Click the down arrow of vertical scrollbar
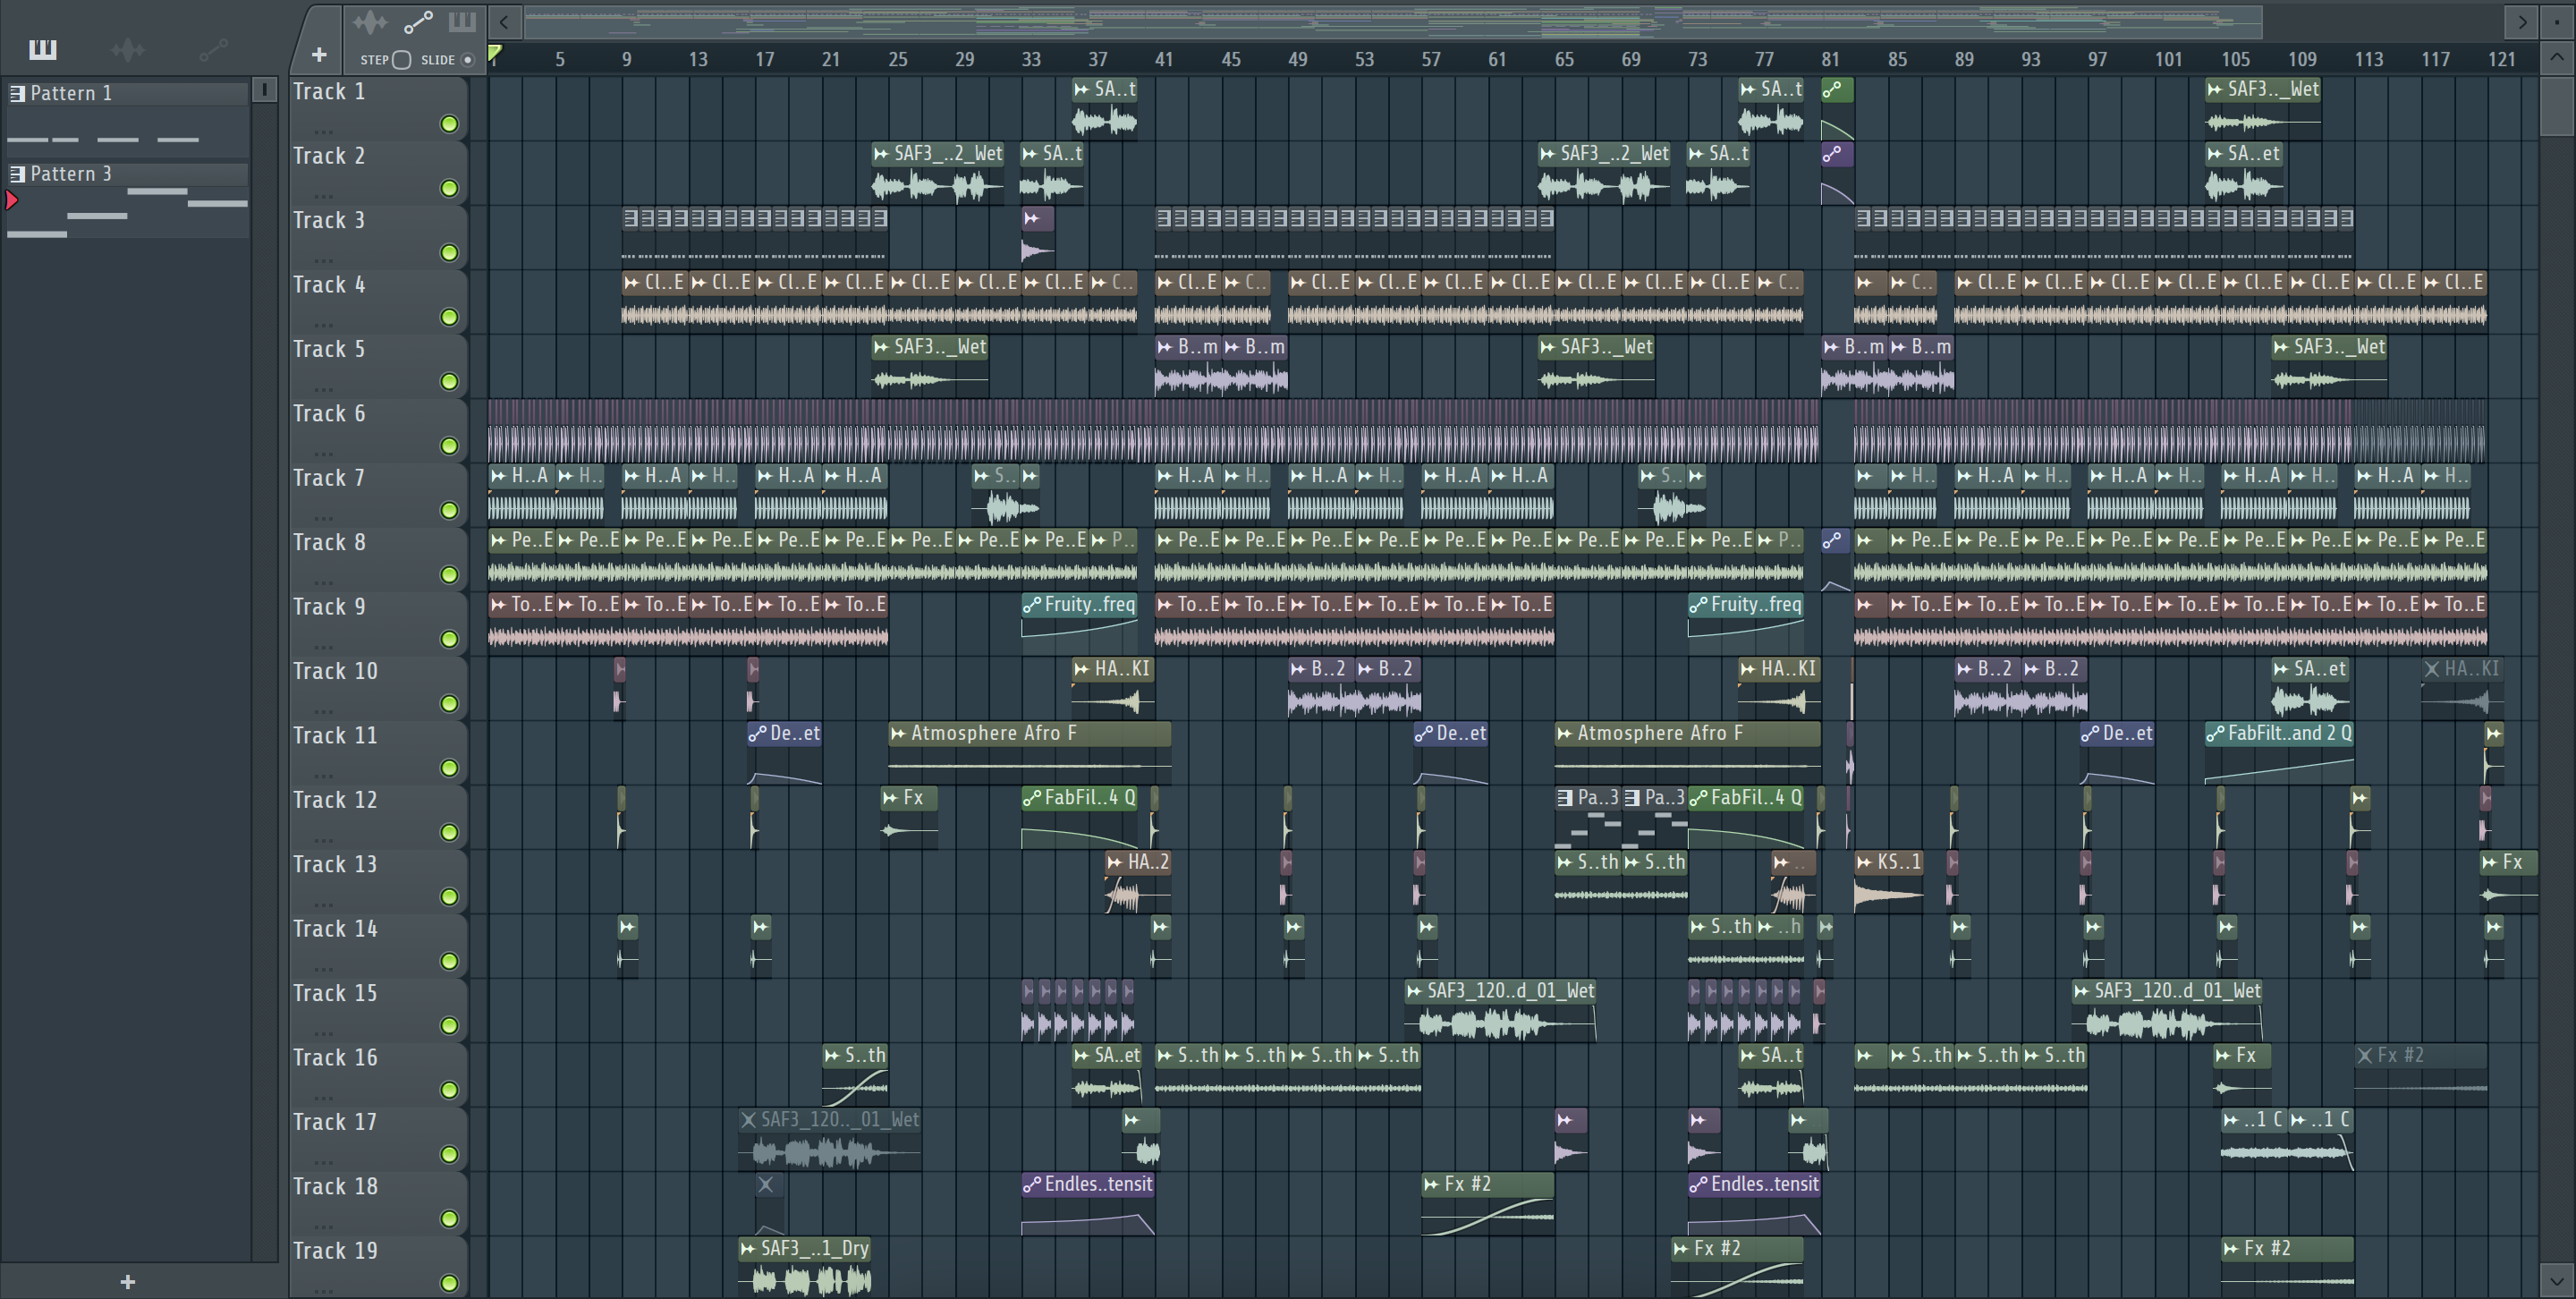Screen dimensions: 2576x1299 [x=2557, y=1280]
